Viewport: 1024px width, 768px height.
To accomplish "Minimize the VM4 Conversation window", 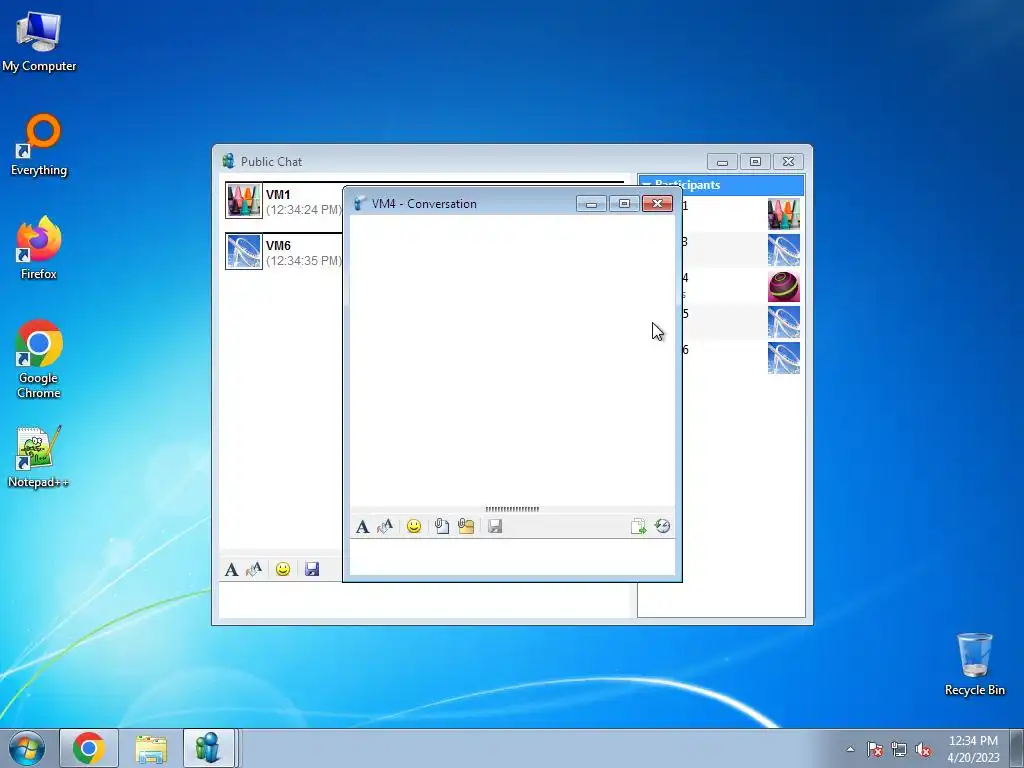I will (592, 204).
